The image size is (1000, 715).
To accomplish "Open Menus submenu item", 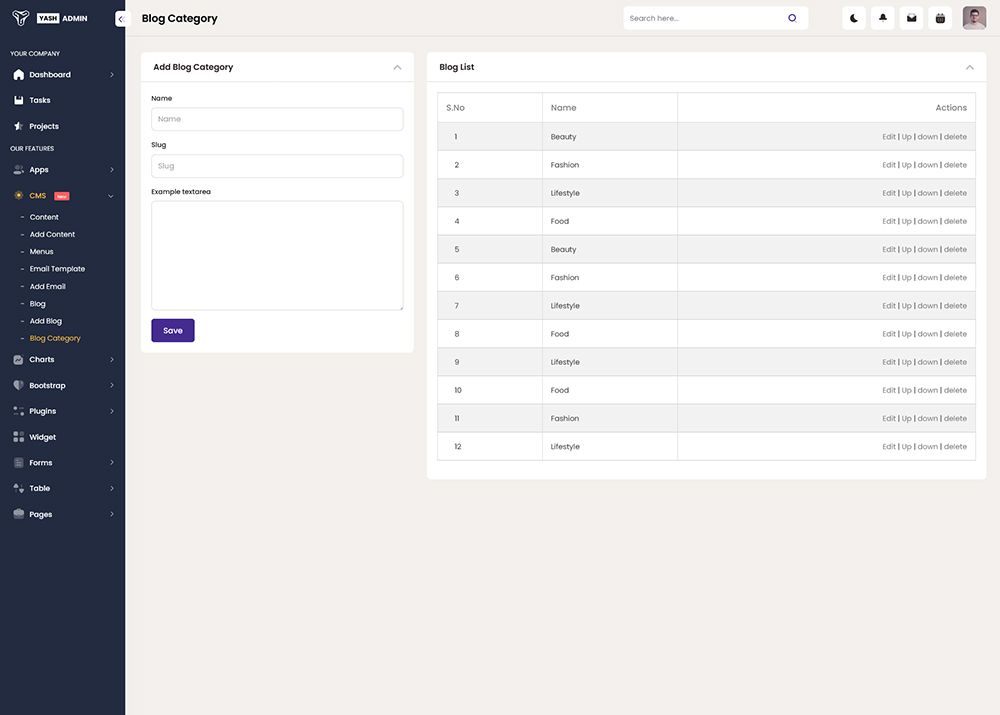I will pyautogui.click(x=41, y=251).
